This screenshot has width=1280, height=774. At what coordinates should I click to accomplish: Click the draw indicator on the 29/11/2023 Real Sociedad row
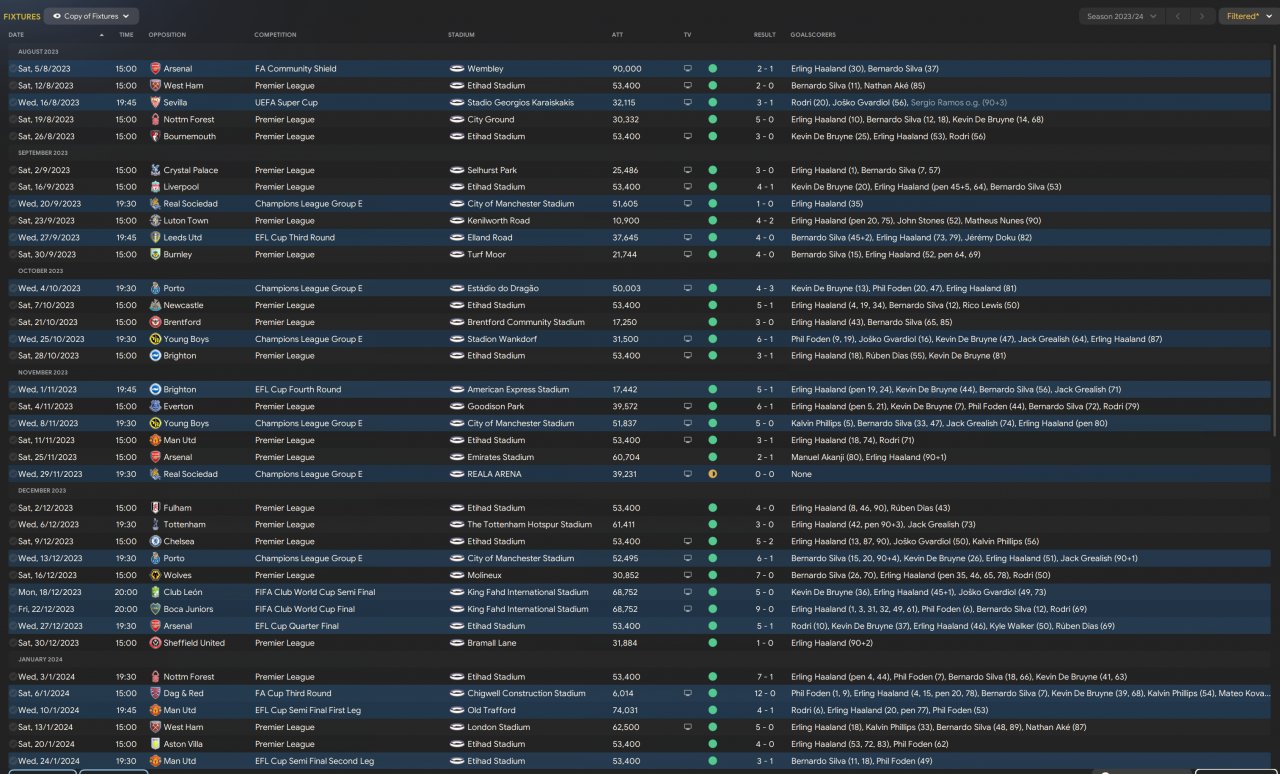712,474
